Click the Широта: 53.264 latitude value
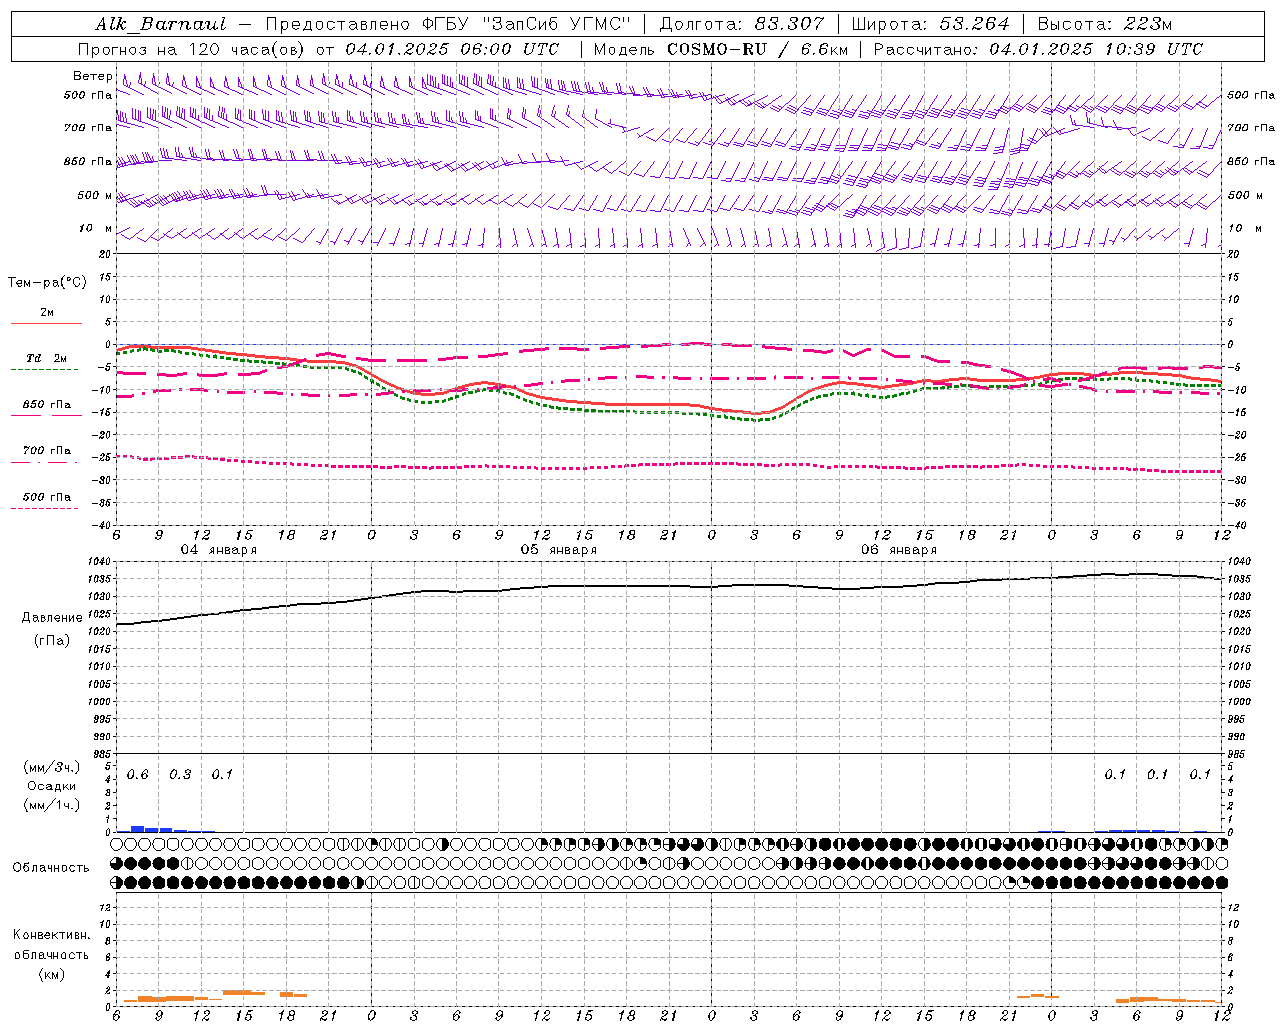 point(930,24)
